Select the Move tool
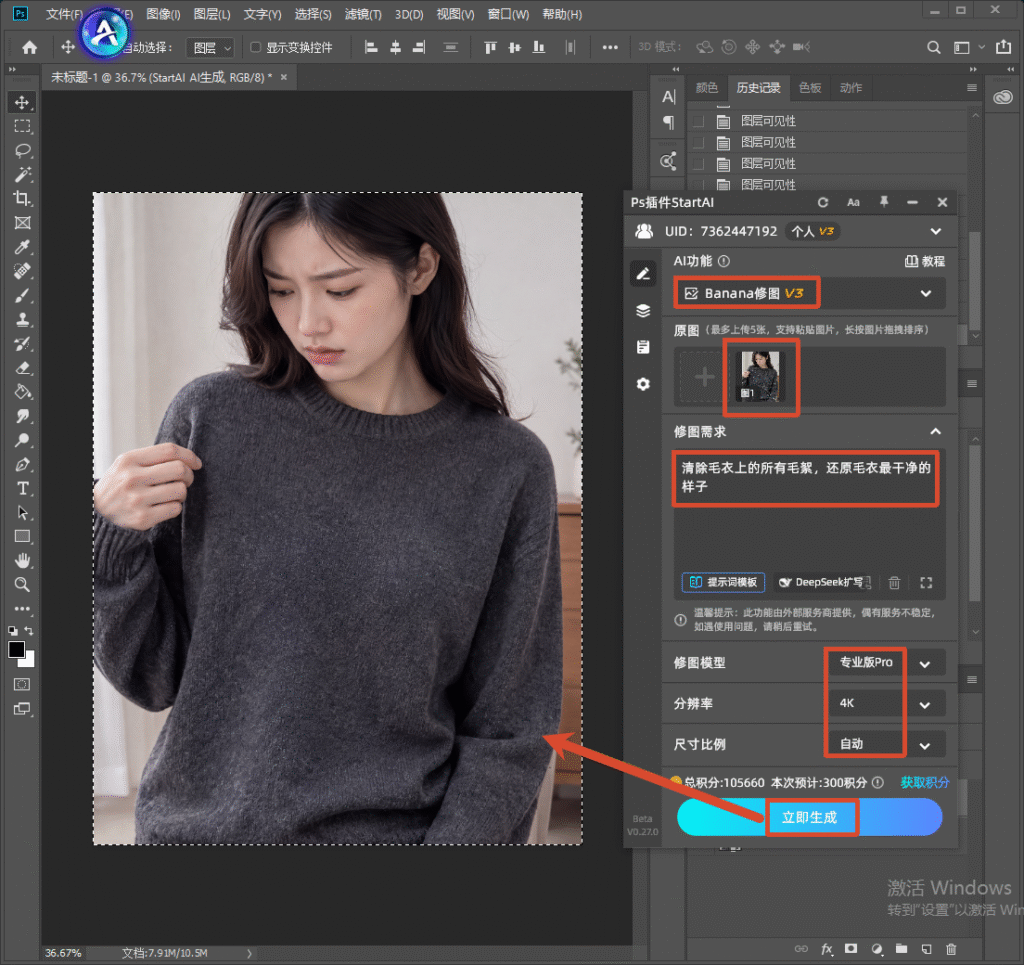Image resolution: width=1024 pixels, height=965 pixels. 22,103
